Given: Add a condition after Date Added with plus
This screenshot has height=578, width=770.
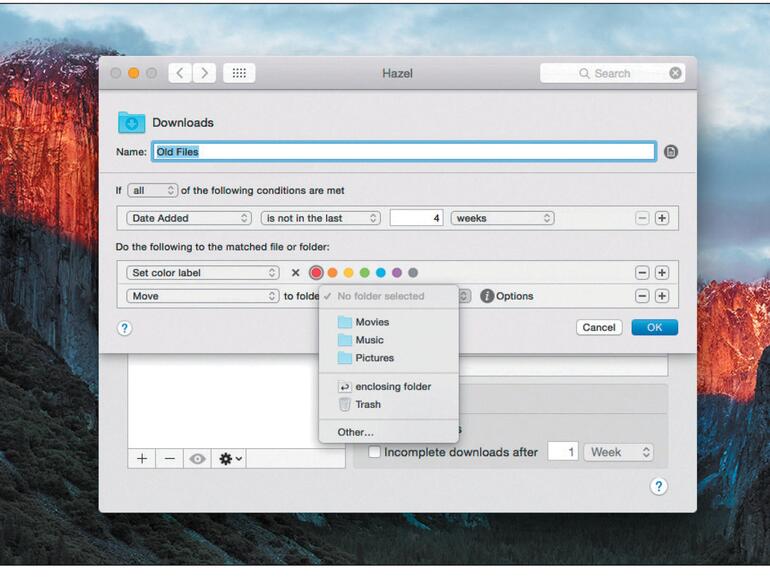Looking at the screenshot, I should 661,218.
